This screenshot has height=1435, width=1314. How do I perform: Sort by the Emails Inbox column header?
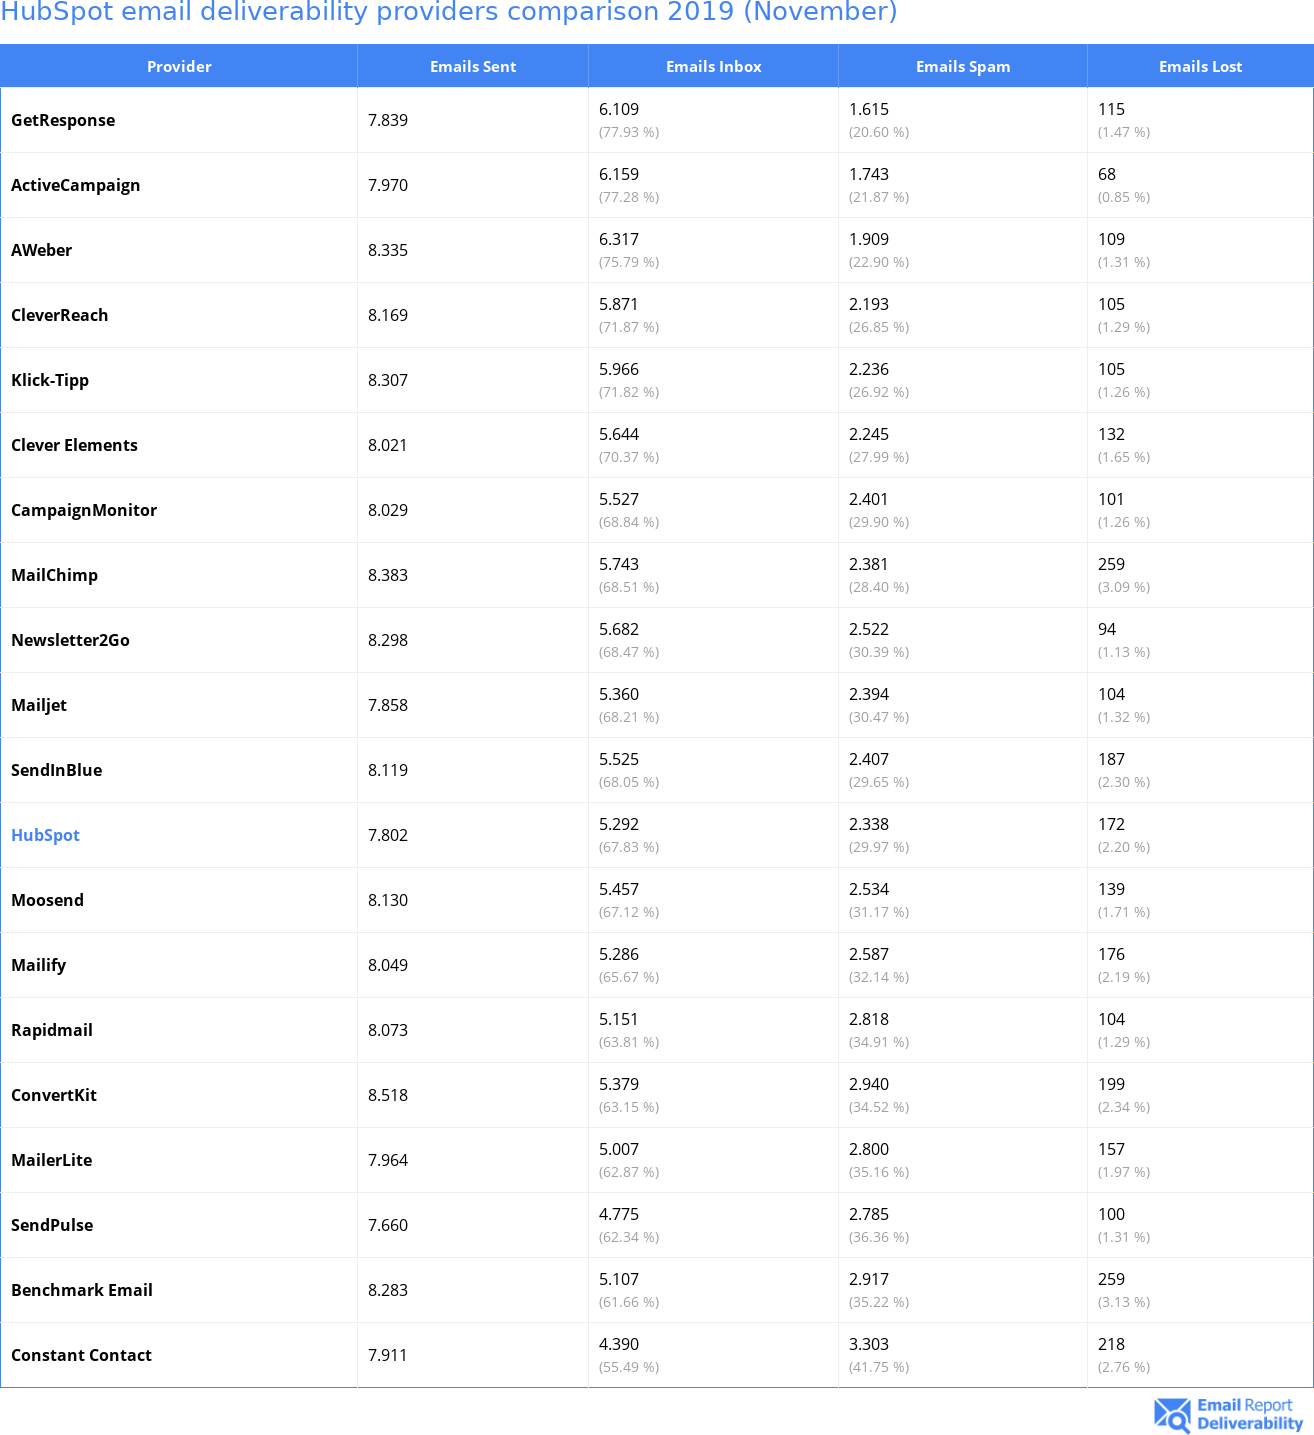tap(713, 67)
